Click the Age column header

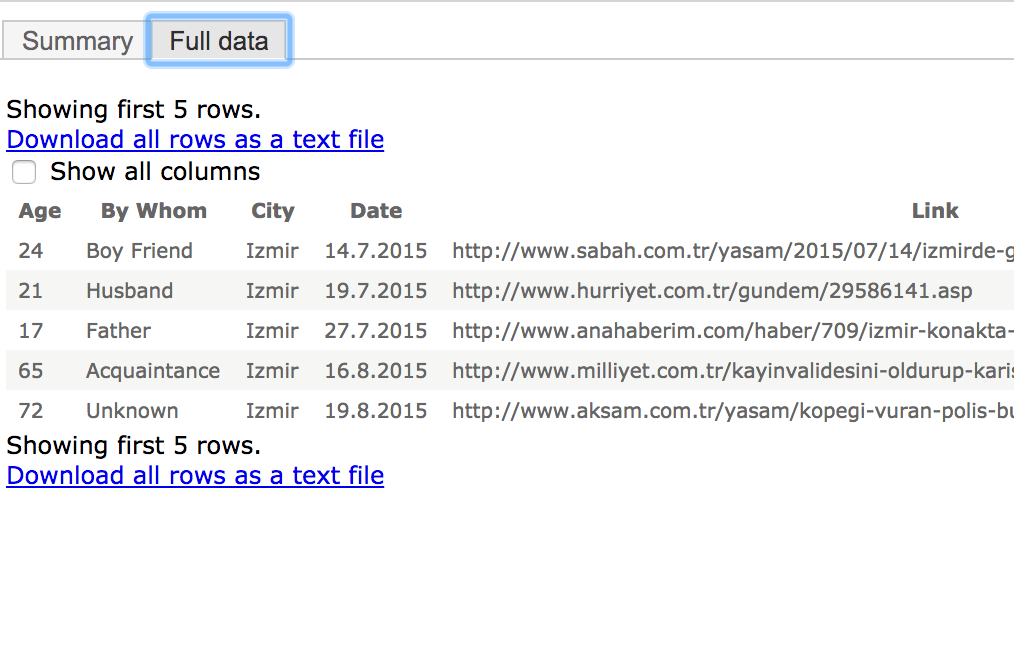(40, 211)
